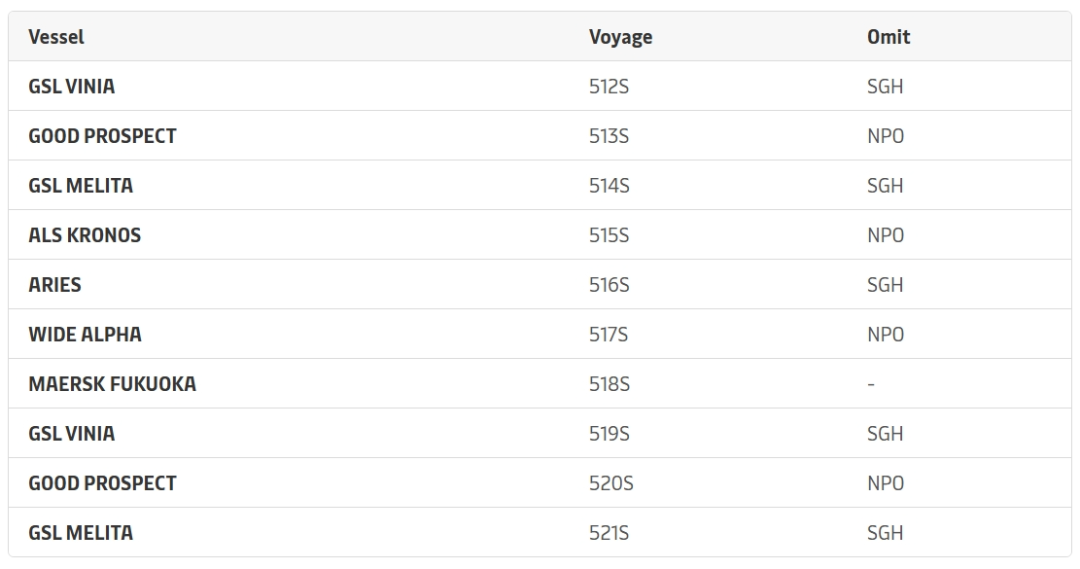Click the Vessel column header
Image resolution: width=1080 pixels, height=569 pixels.
[56, 37]
